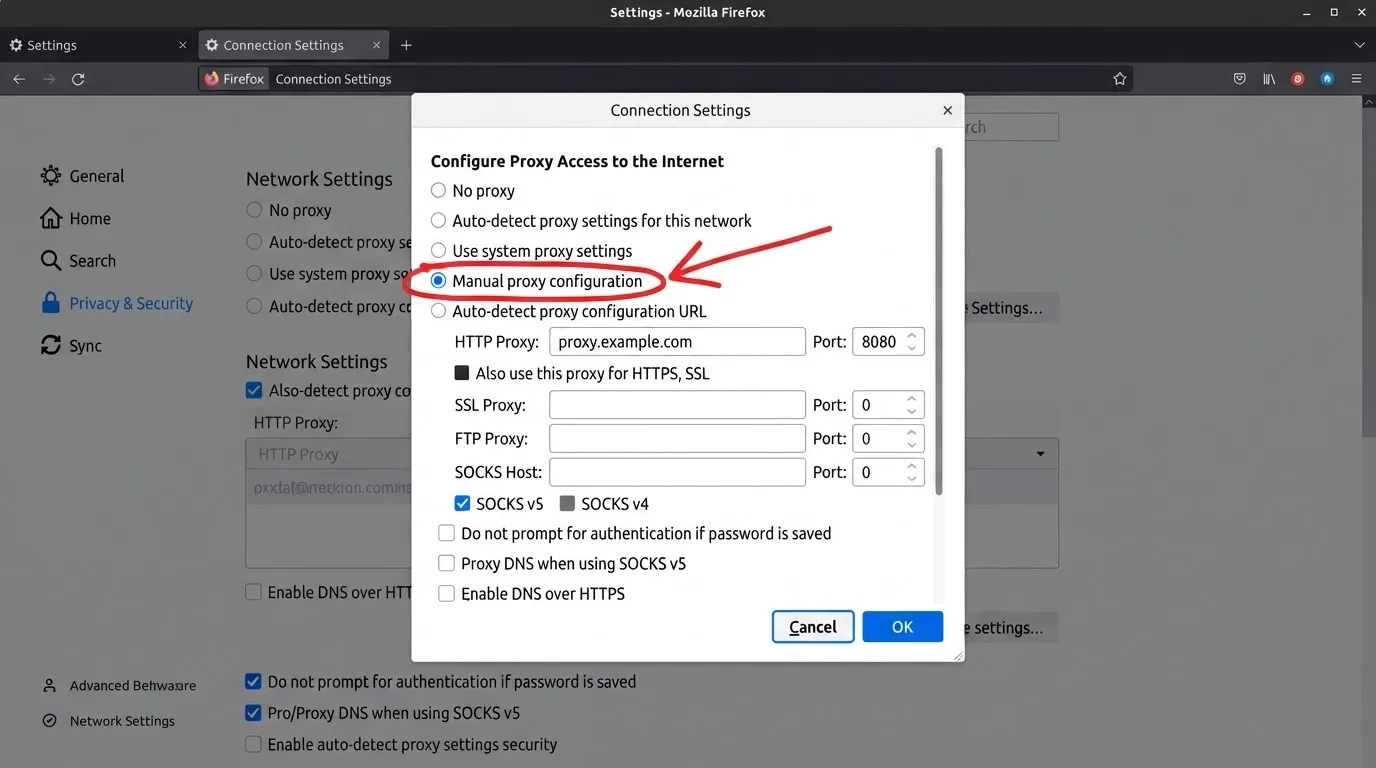Toggle Also use this proxy for HTTPS, SSL
Screen dimensions: 1376x768
(462, 373)
